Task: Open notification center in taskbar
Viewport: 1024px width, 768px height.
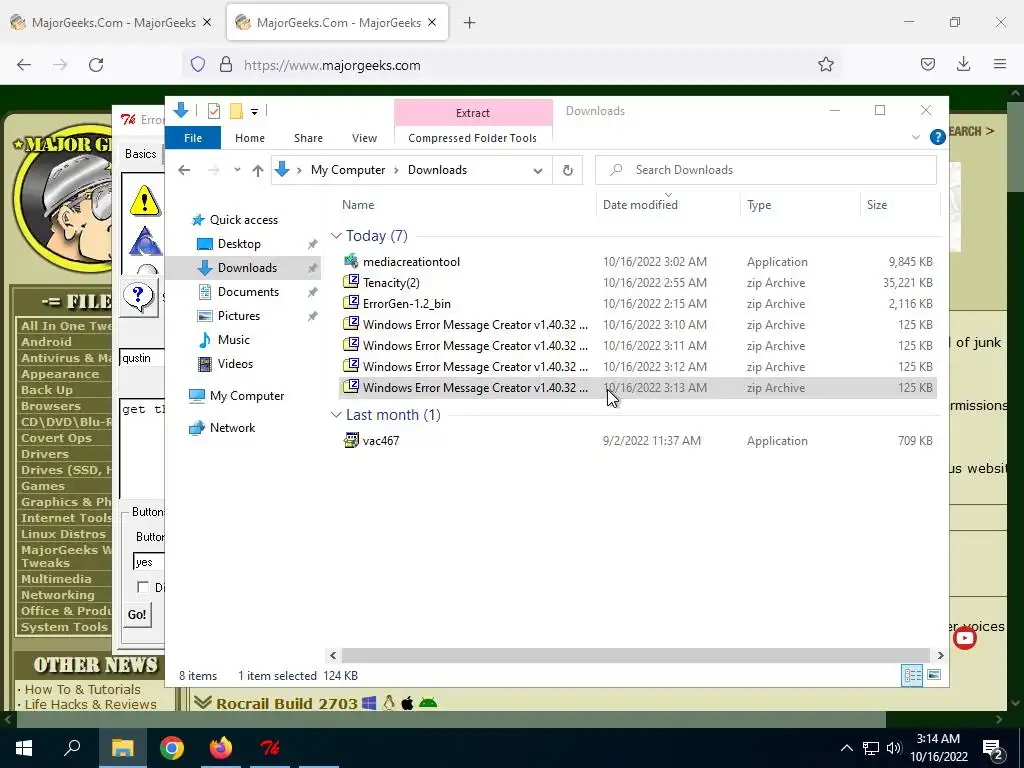Action: coord(993,748)
